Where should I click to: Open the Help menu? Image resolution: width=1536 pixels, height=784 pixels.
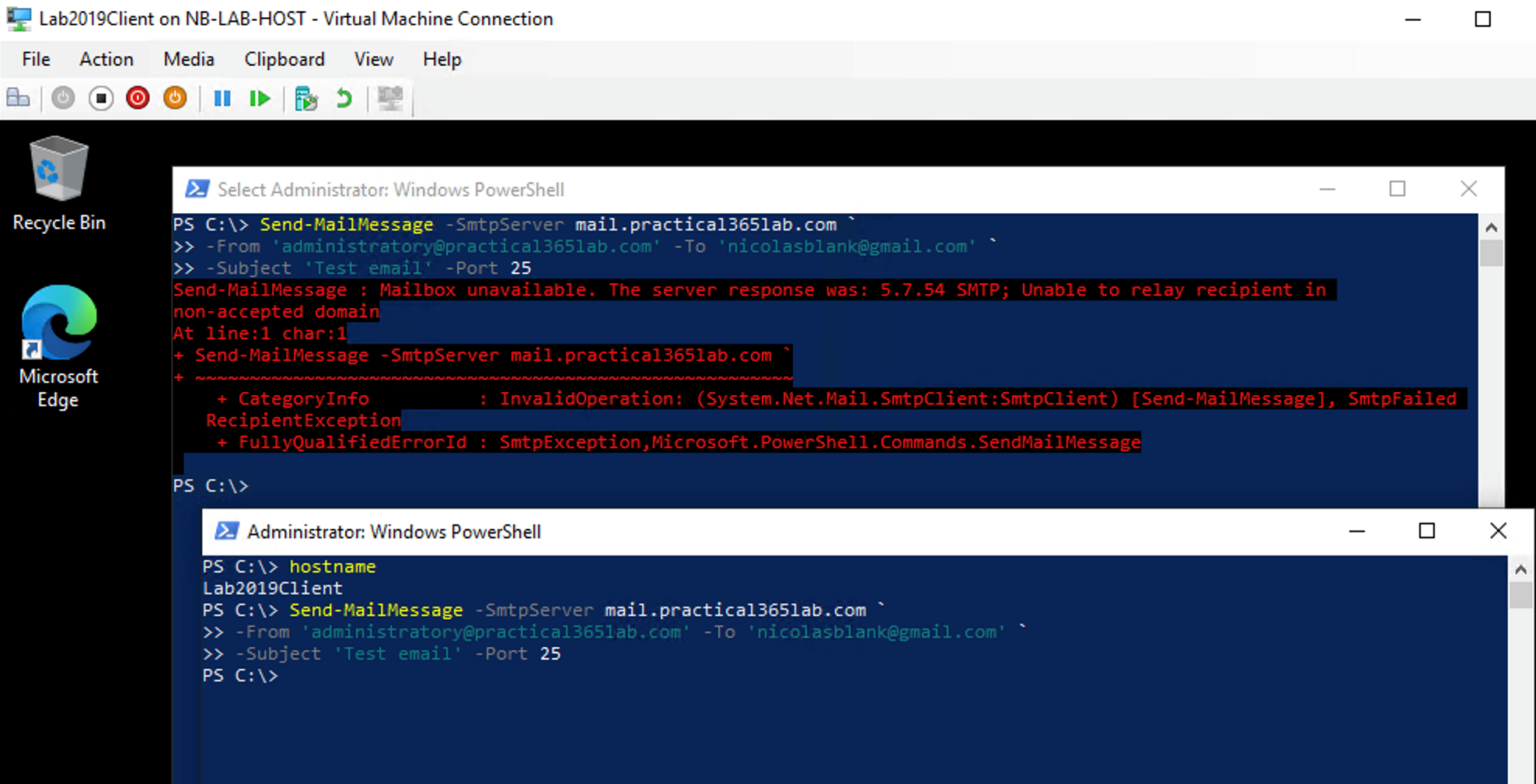pos(441,59)
